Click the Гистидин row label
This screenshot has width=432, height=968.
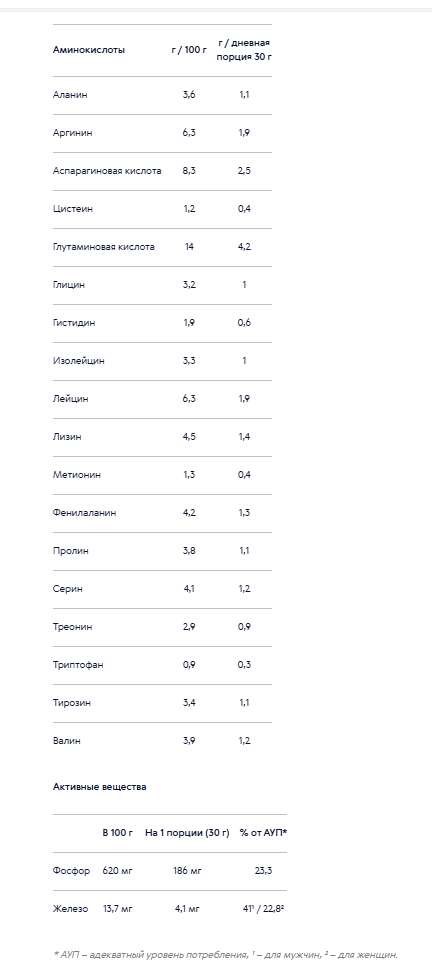click(x=74, y=323)
